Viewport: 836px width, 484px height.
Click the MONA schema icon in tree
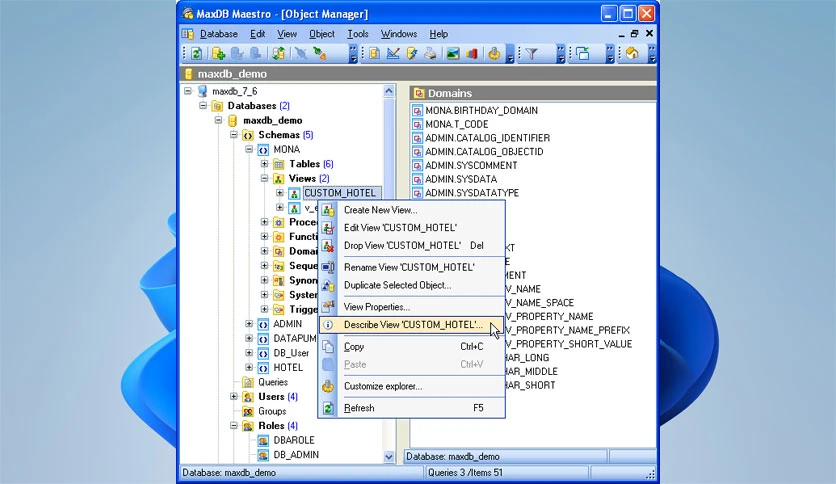tap(263, 150)
